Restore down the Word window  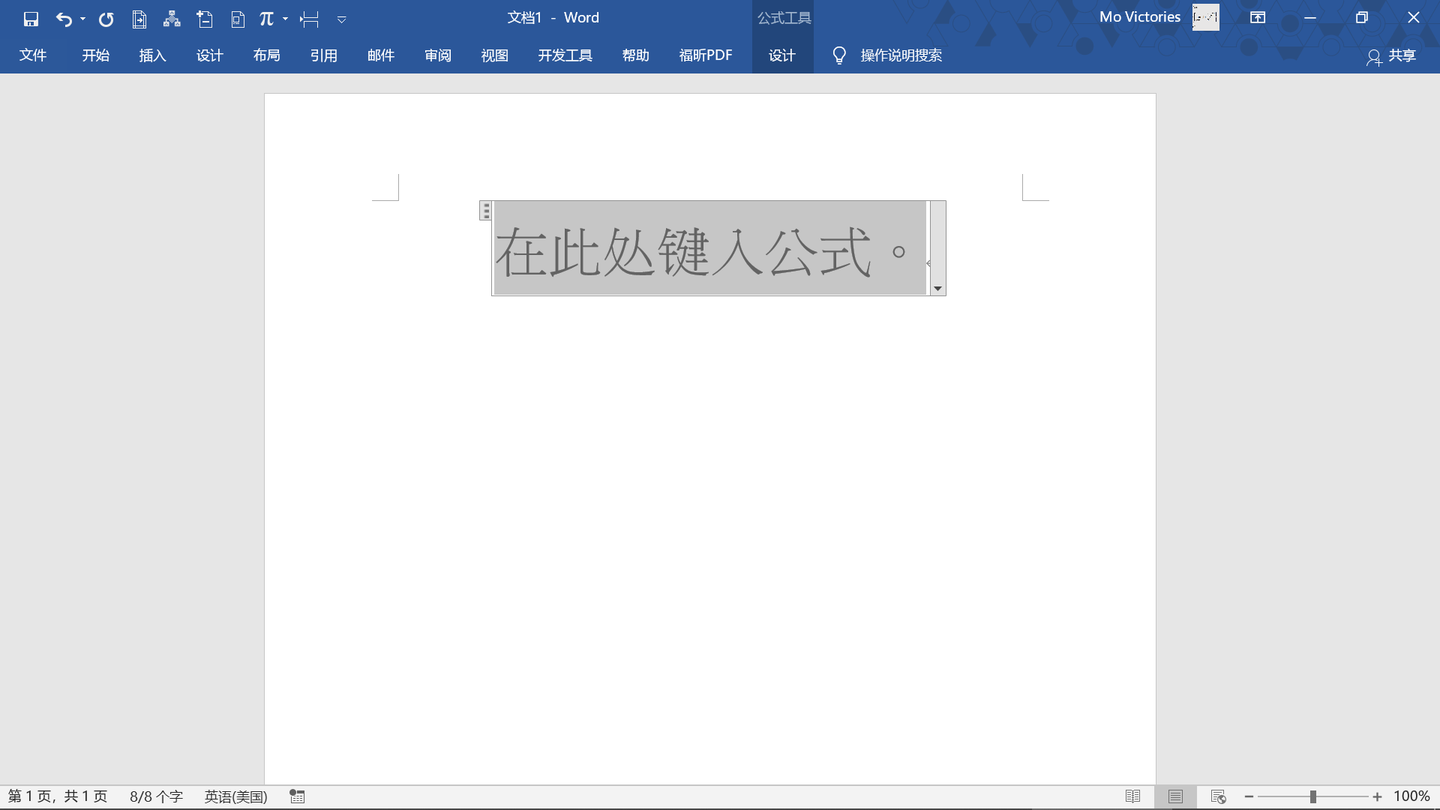[1362, 18]
